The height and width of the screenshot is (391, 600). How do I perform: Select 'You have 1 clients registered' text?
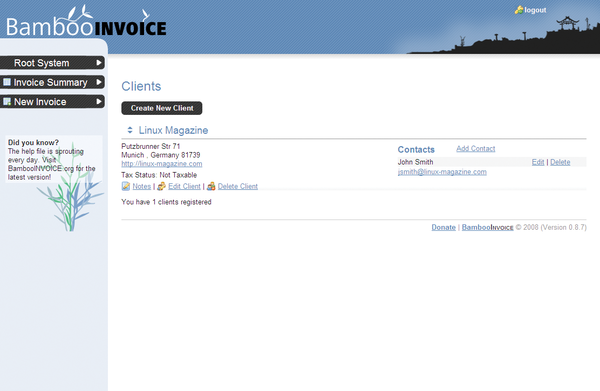pos(166,202)
